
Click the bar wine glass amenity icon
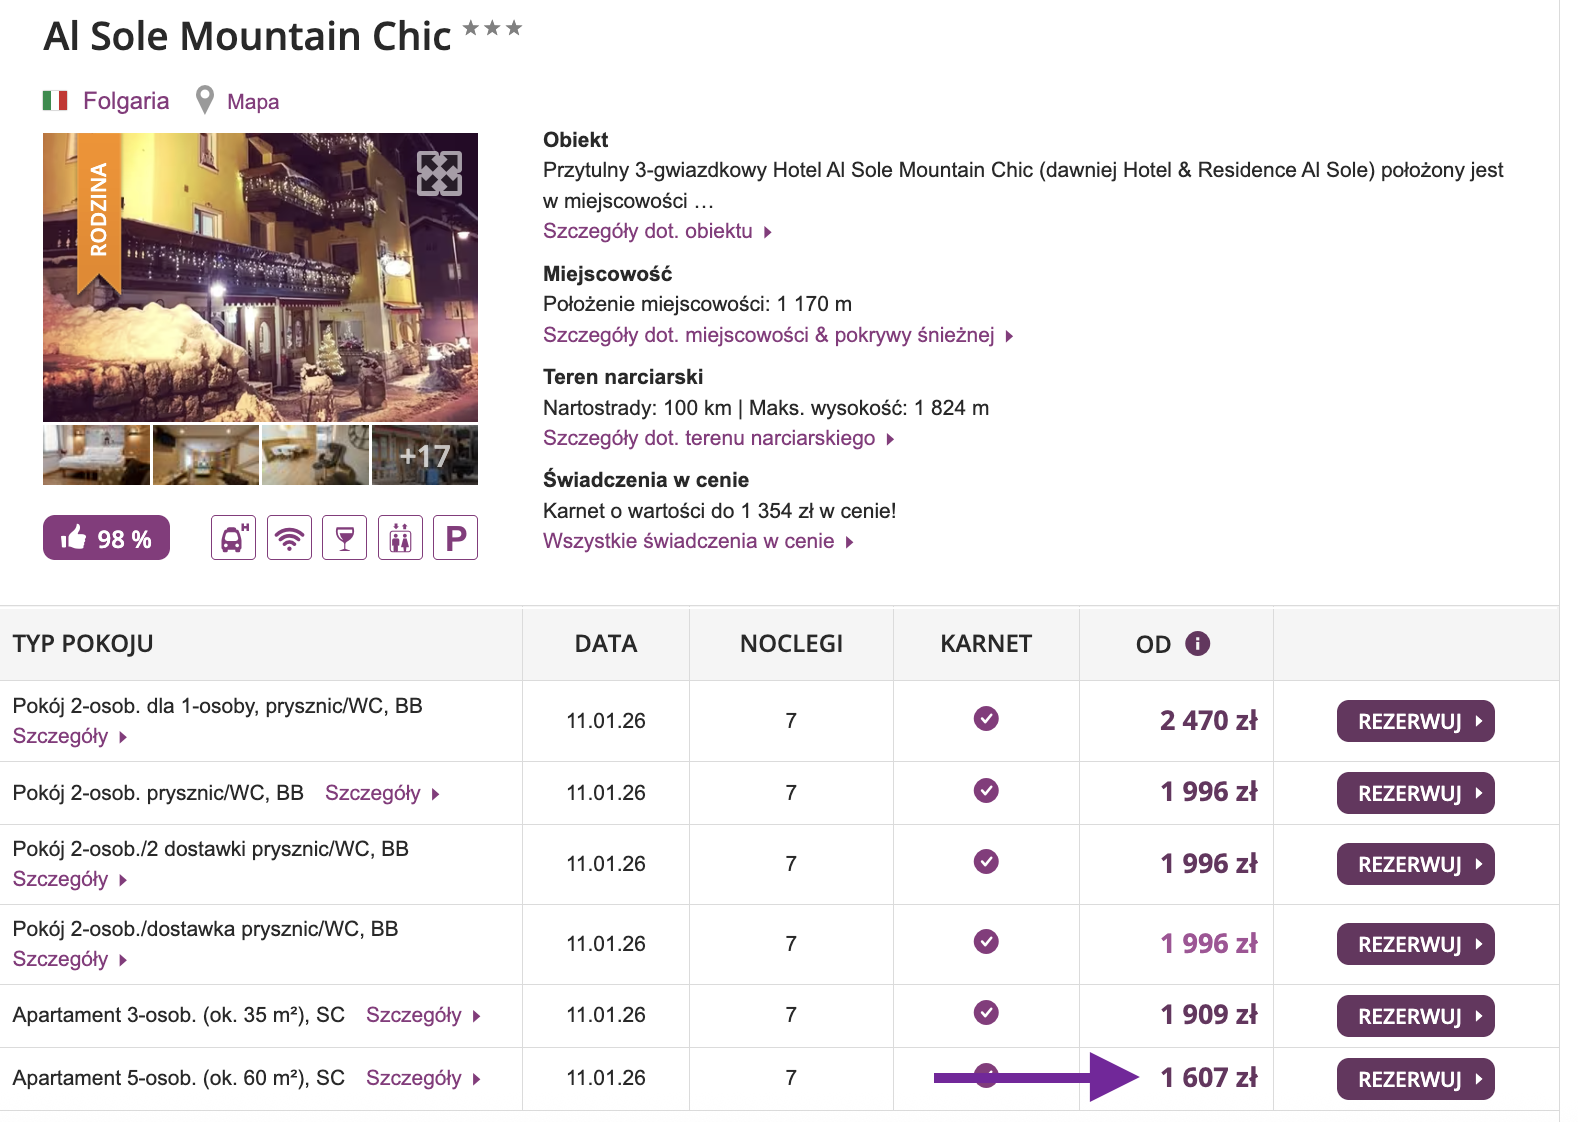point(345,538)
